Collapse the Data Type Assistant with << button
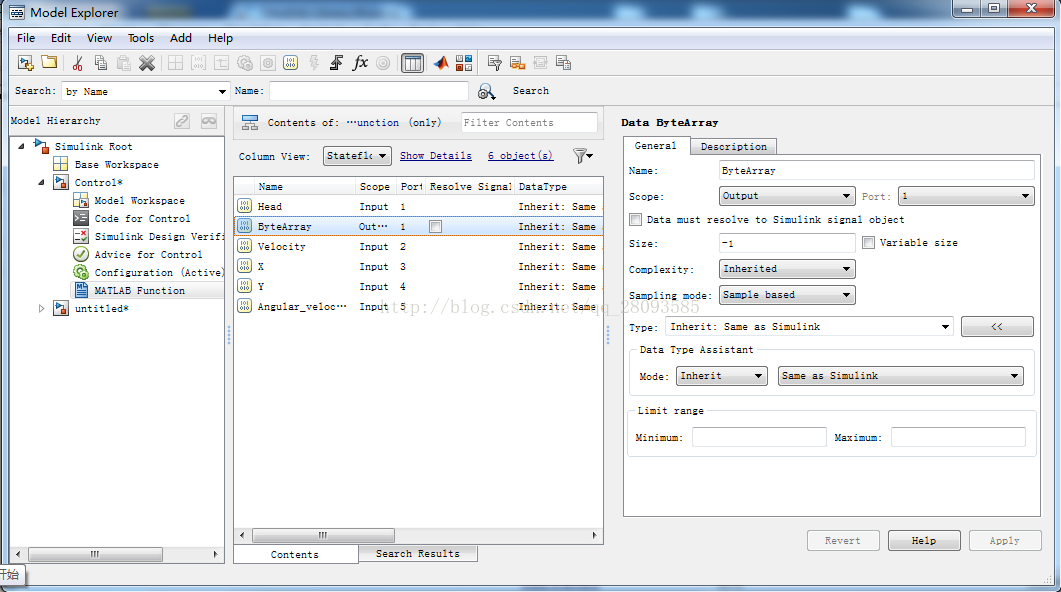The image size is (1061, 592). point(997,327)
